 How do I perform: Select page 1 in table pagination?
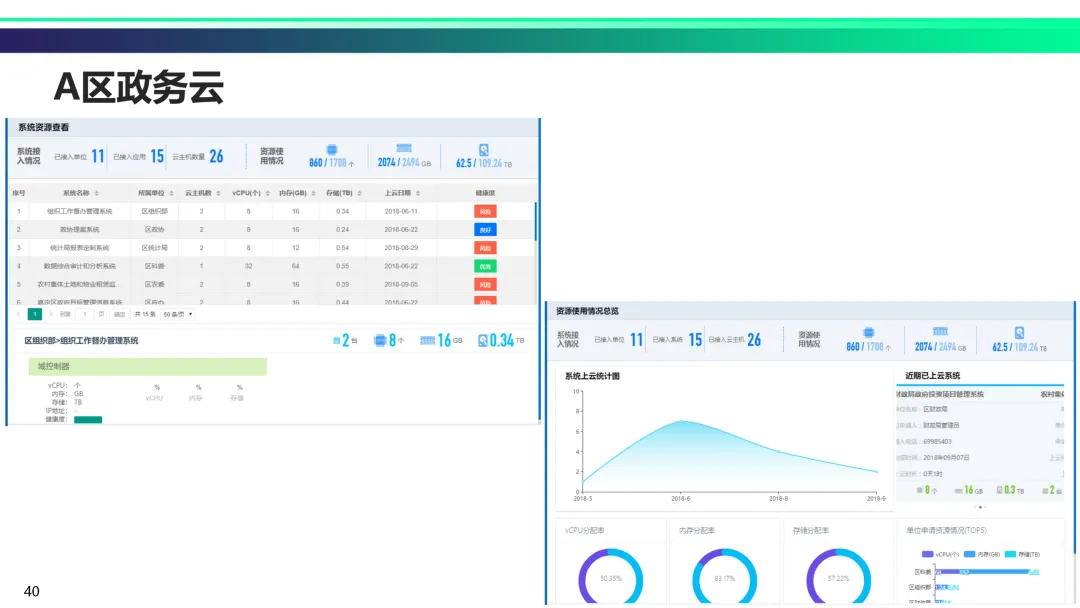[34, 314]
